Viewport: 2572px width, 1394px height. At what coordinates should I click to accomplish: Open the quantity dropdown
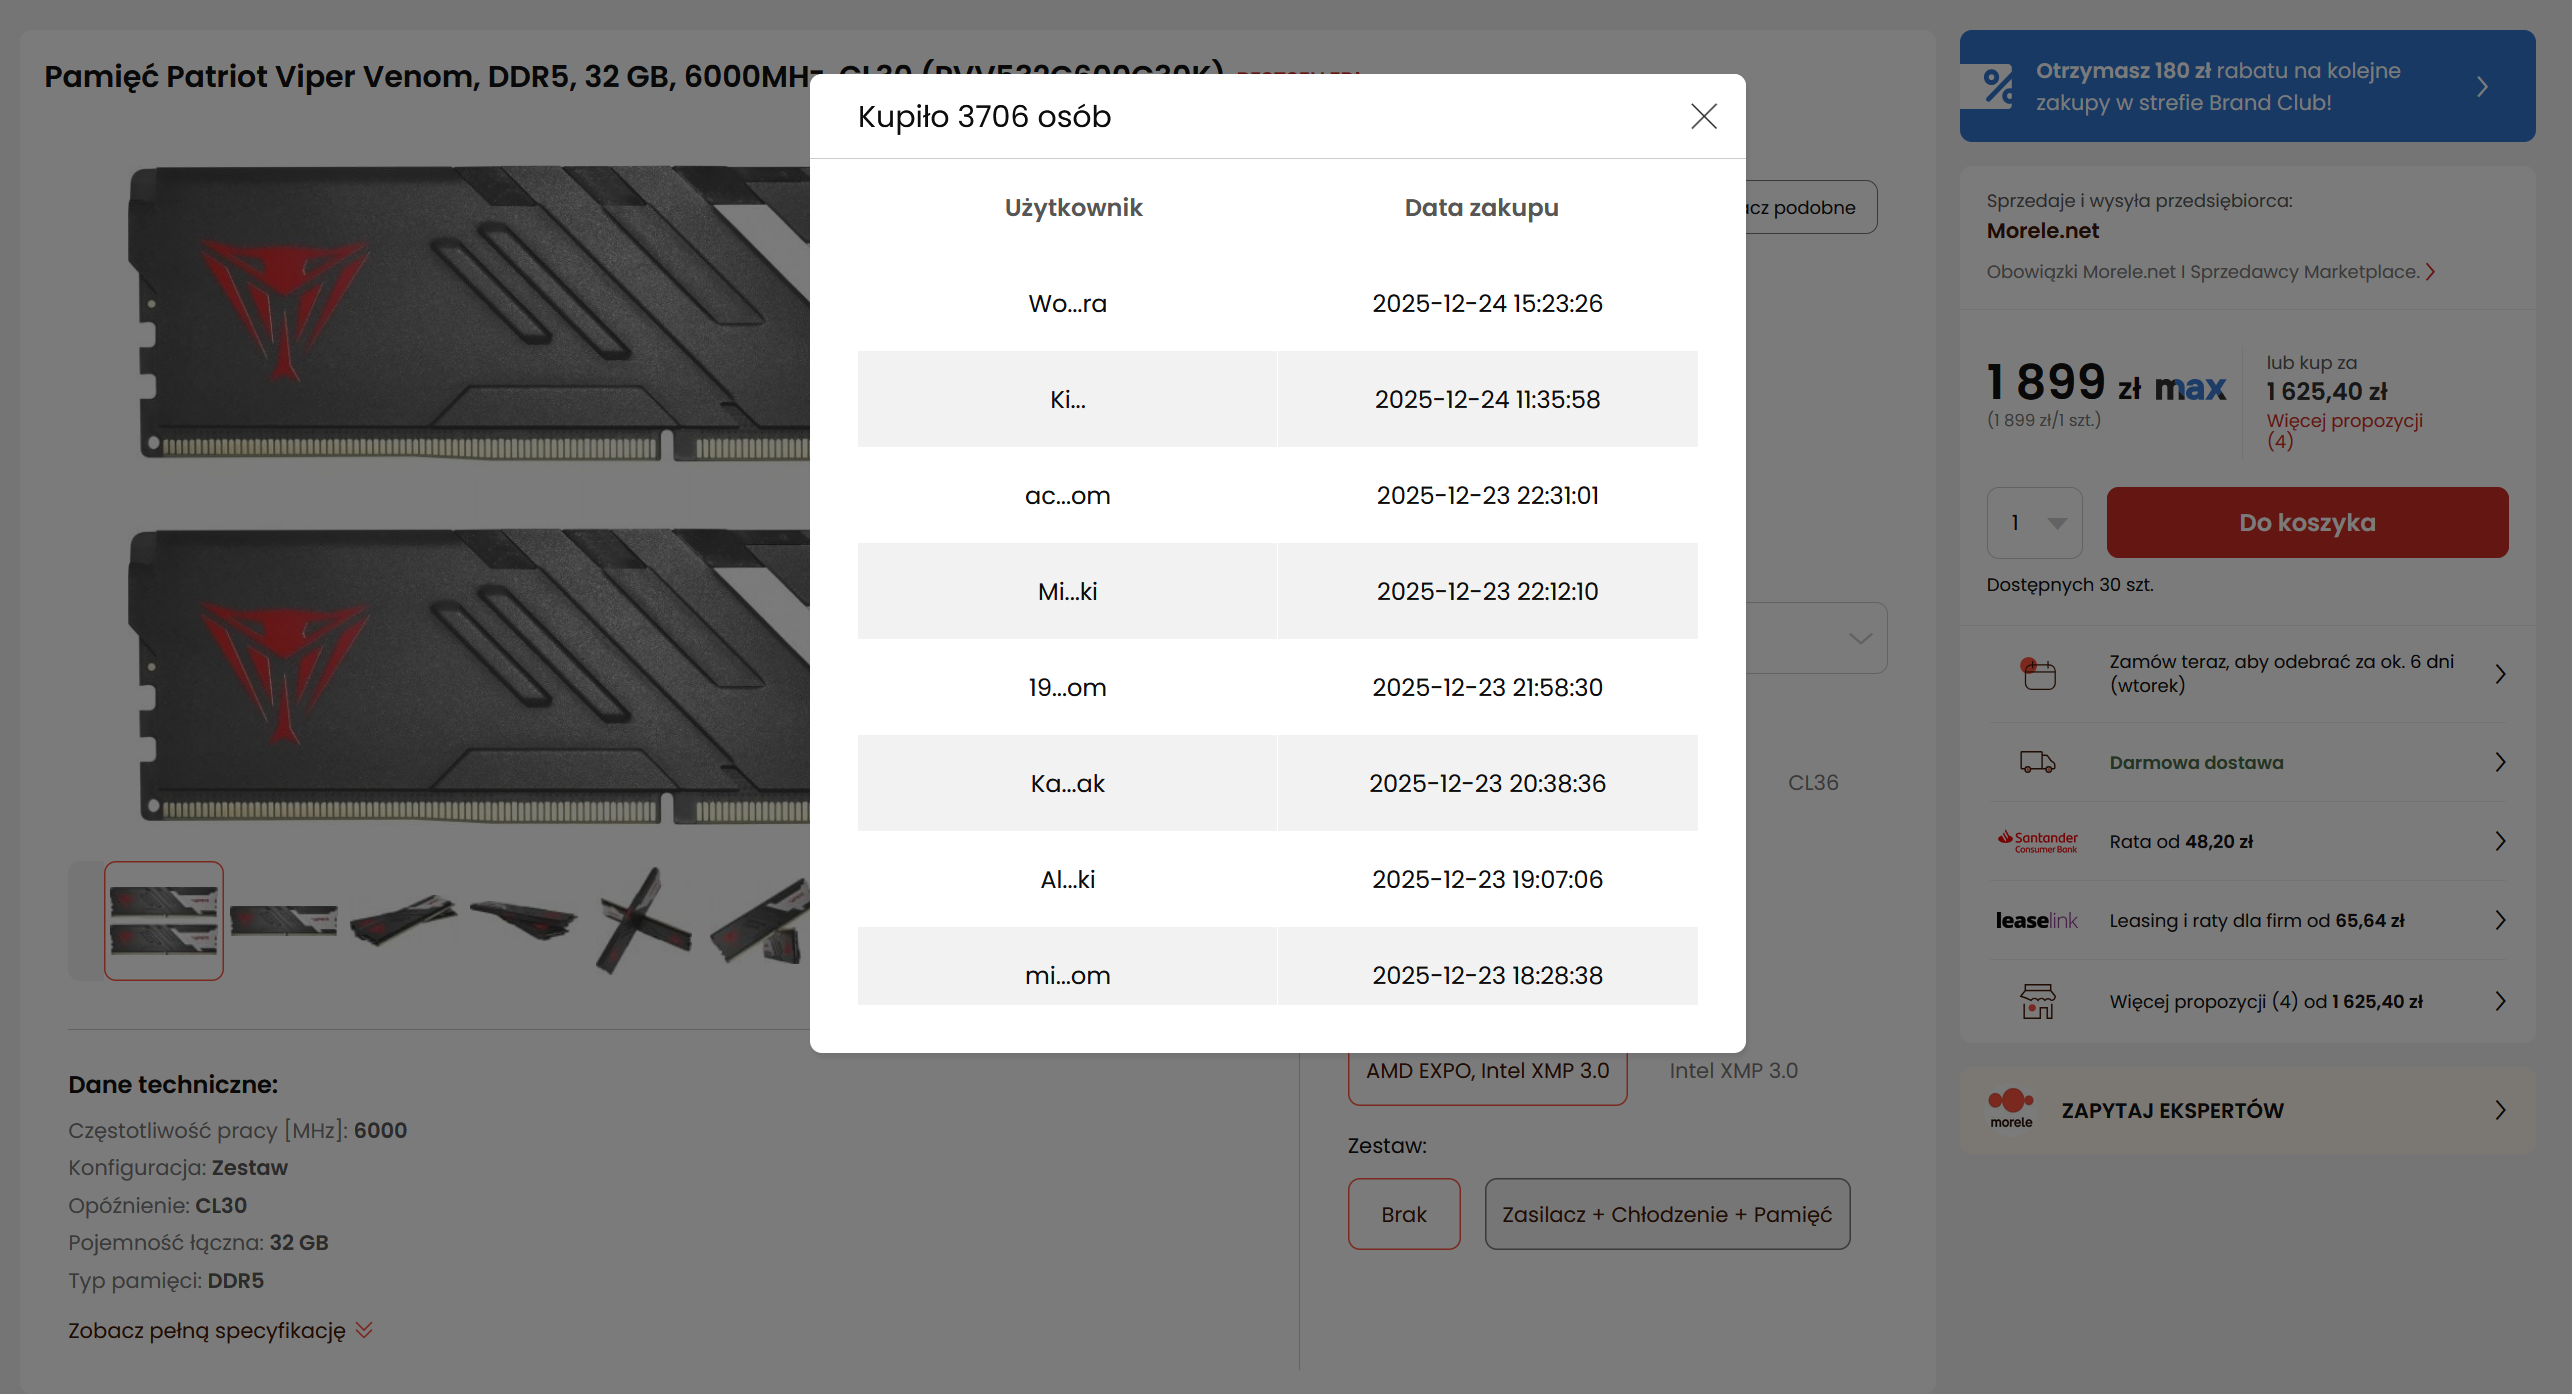2035,523
